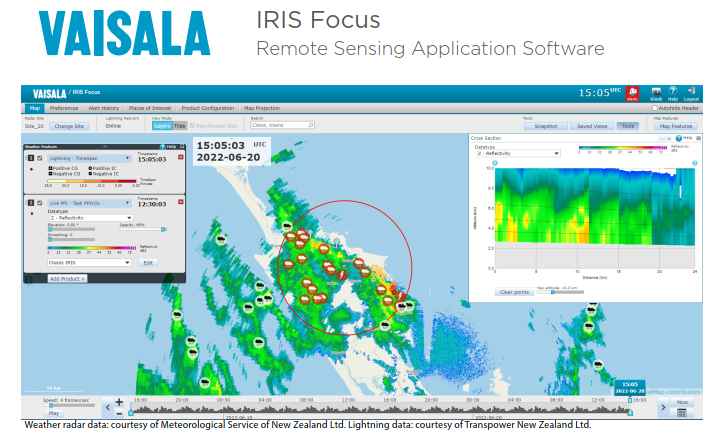This screenshot has width=720, height=436.
Task: Zoom in the timeline with plus icon
Action: (x=119, y=402)
